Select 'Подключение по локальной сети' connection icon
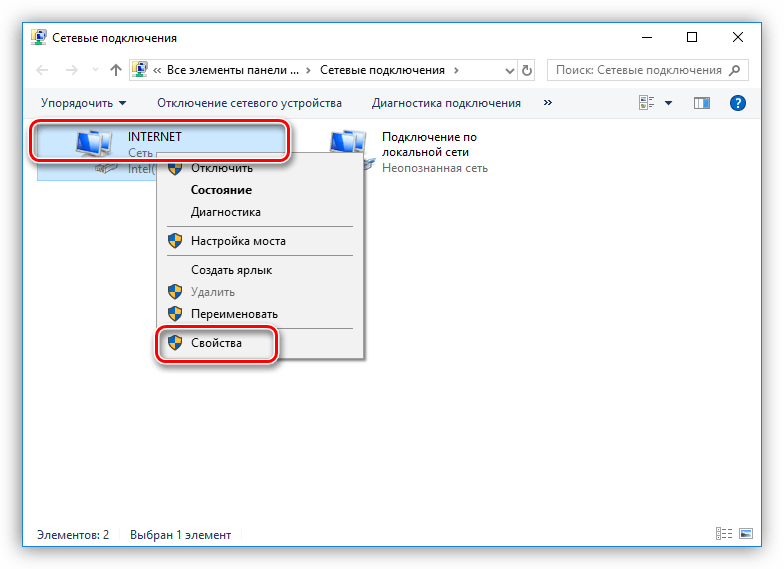This screenshot has width=784, height=569. 348,141
